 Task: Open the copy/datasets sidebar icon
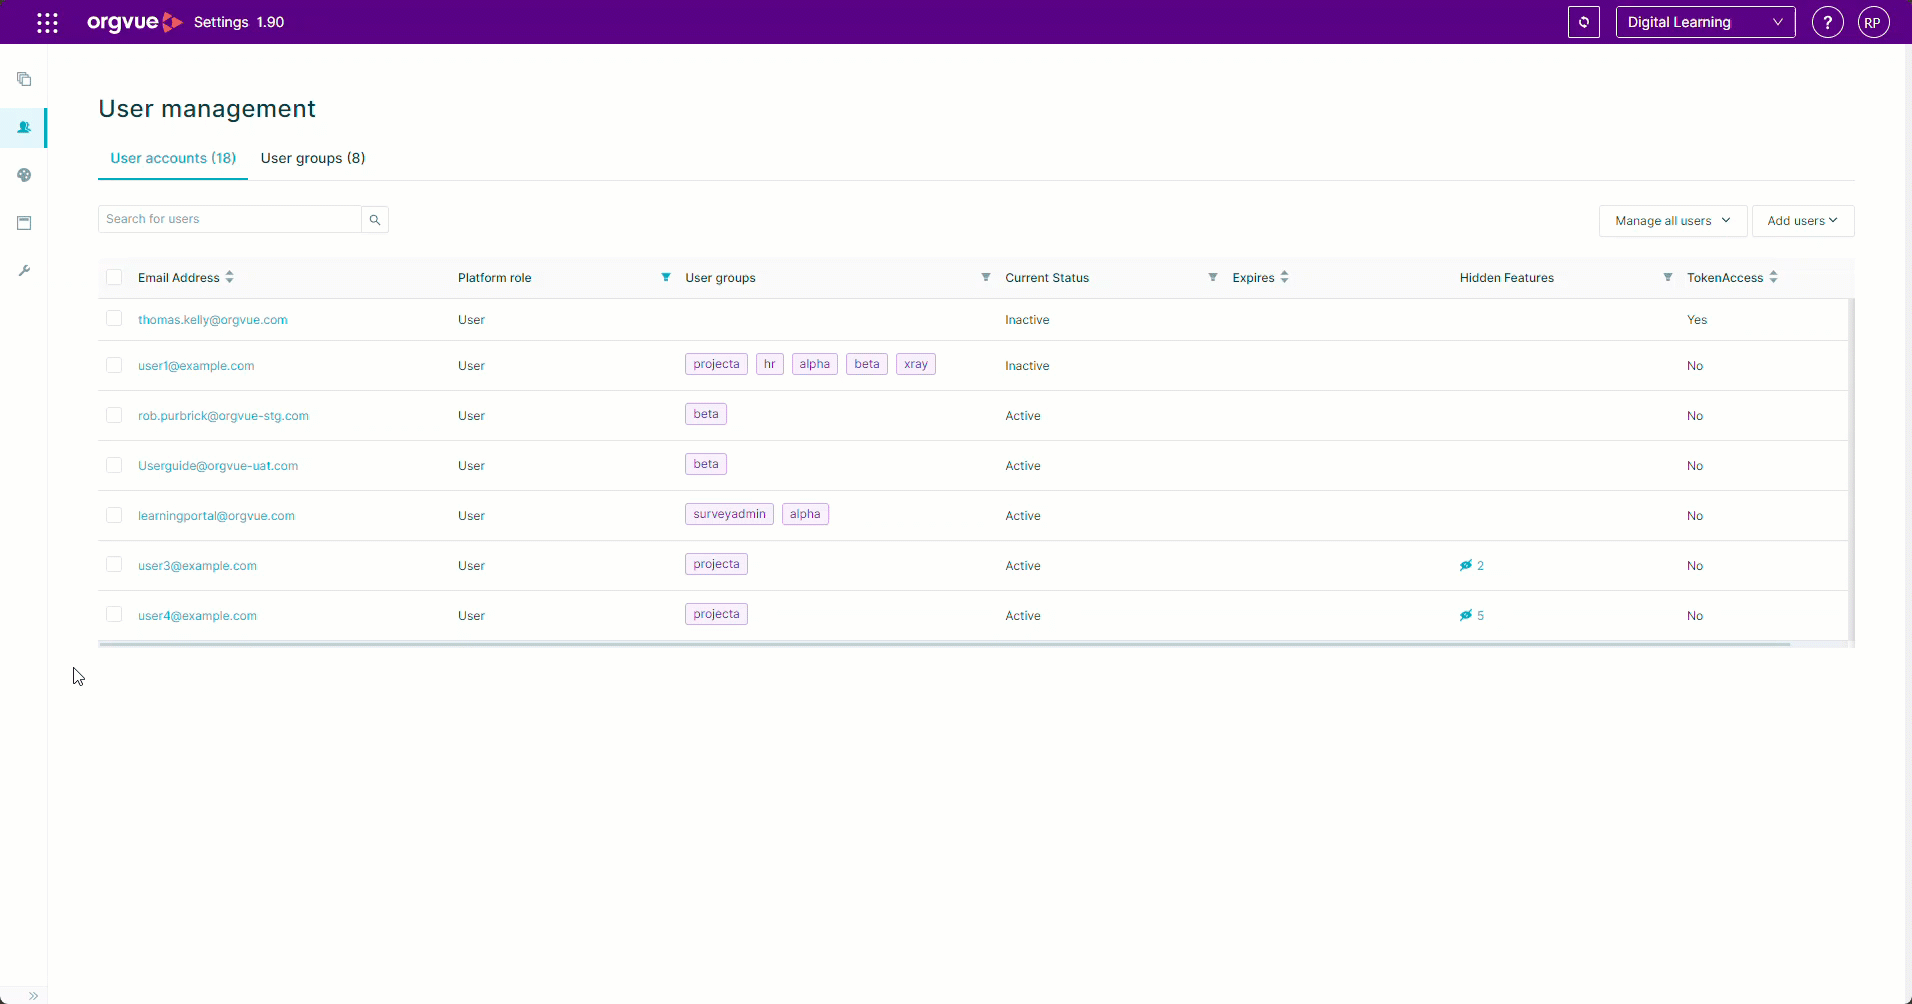pos(24,79)
